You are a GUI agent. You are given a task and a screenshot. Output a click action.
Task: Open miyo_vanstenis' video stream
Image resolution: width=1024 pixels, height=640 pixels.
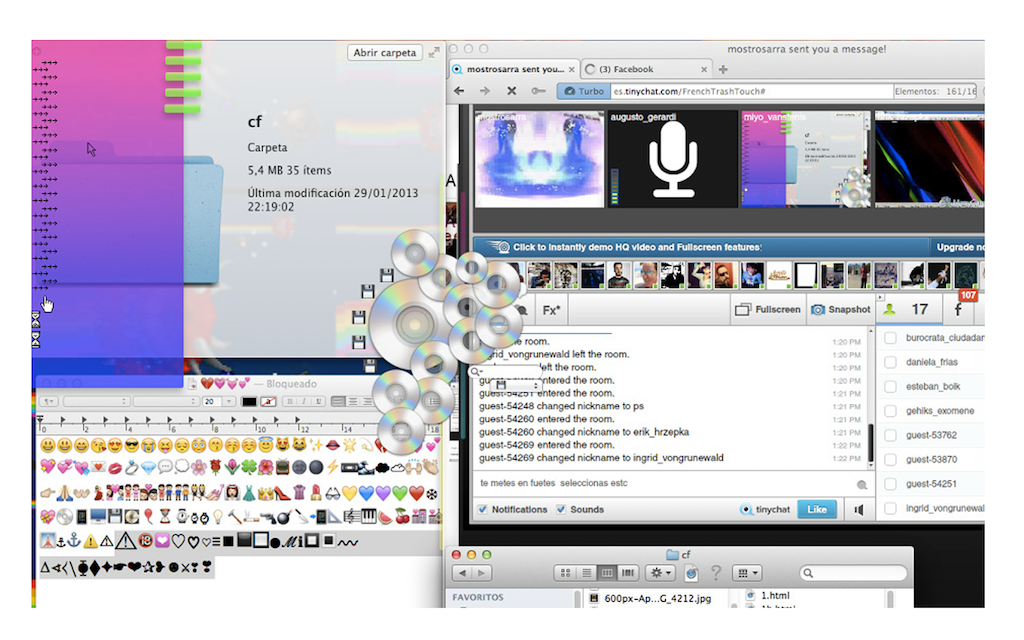click(x=806, y=159)
